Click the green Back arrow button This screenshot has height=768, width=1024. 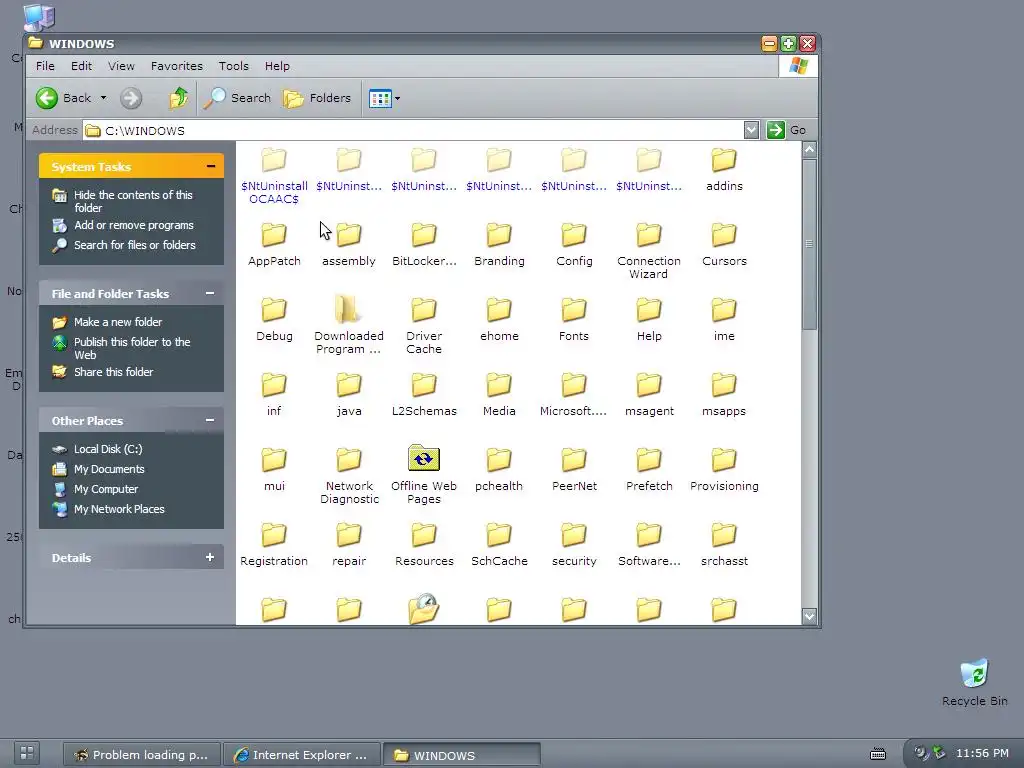coord(46,98)
